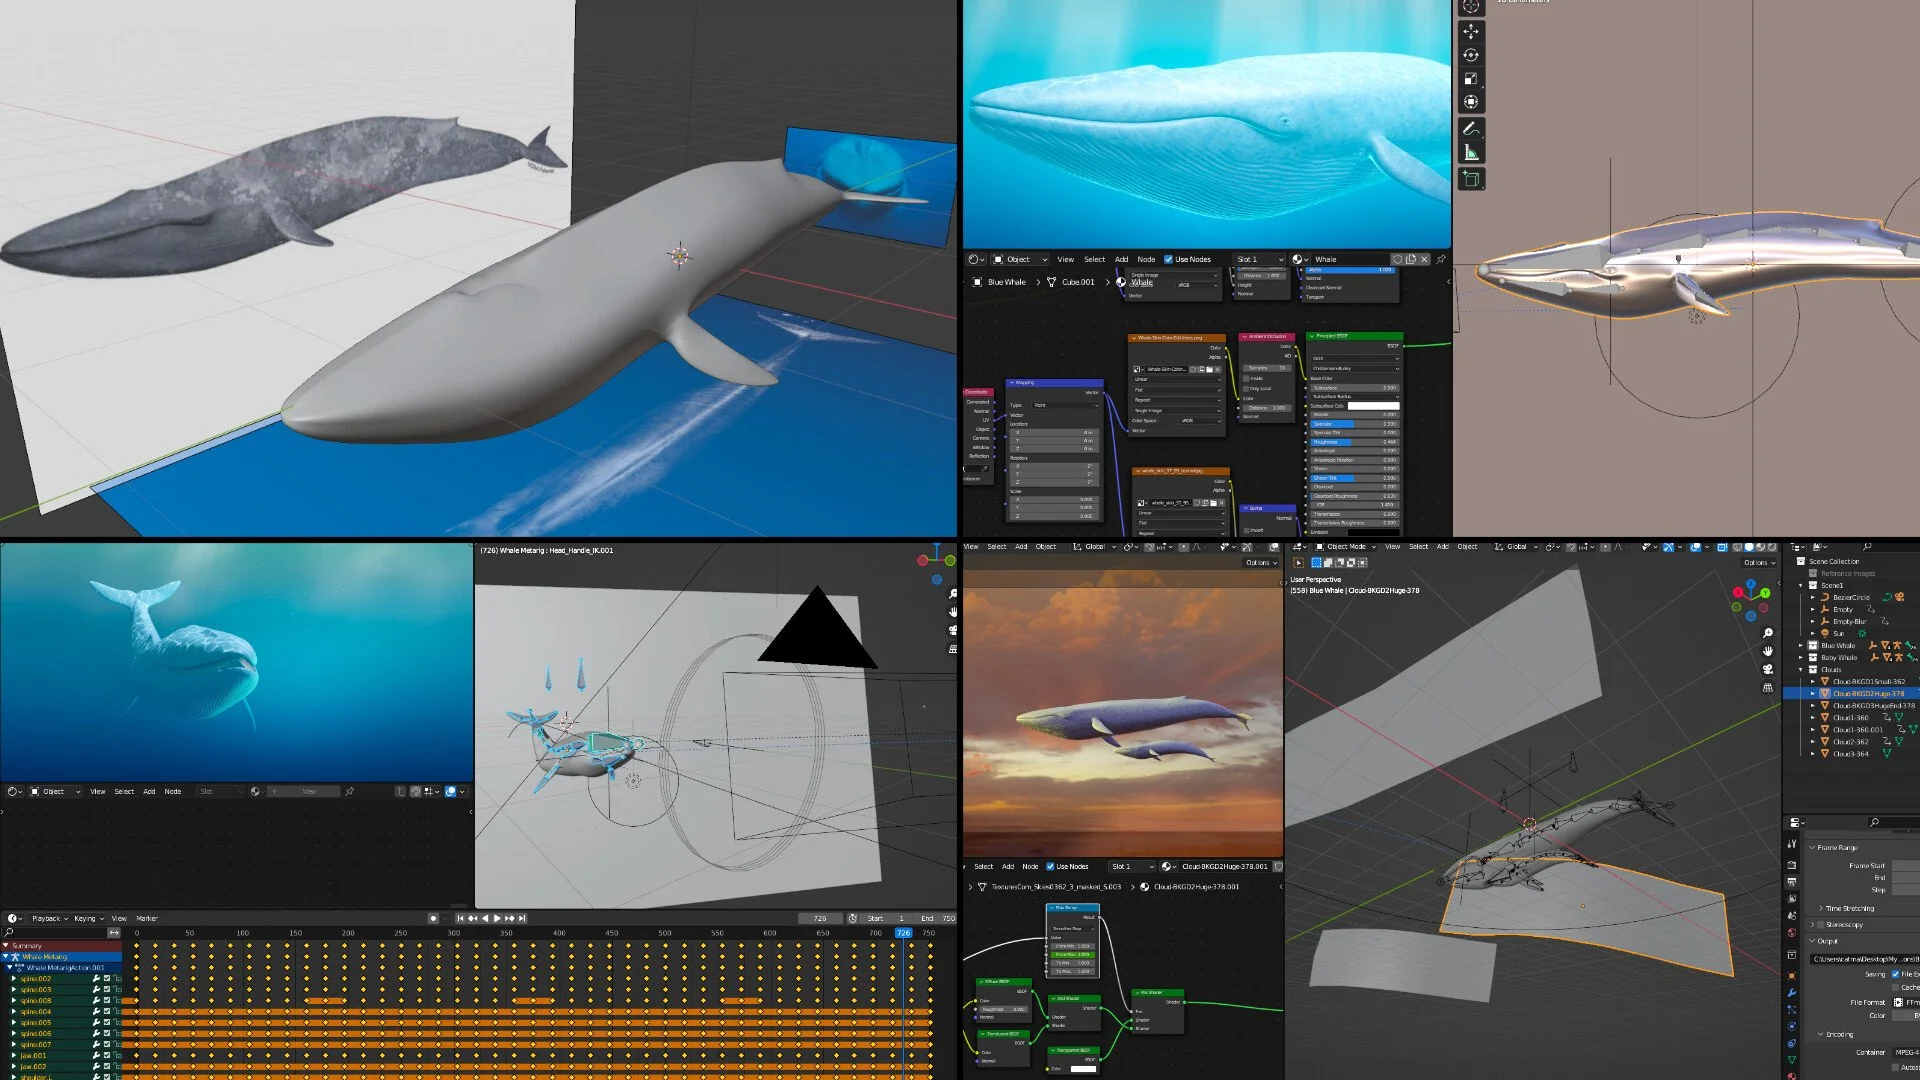Viewport: 1920px width, 1080px height.
Task: Uncheck the spine.002 channel mute checkbox
Action: [x=107, y=979]
